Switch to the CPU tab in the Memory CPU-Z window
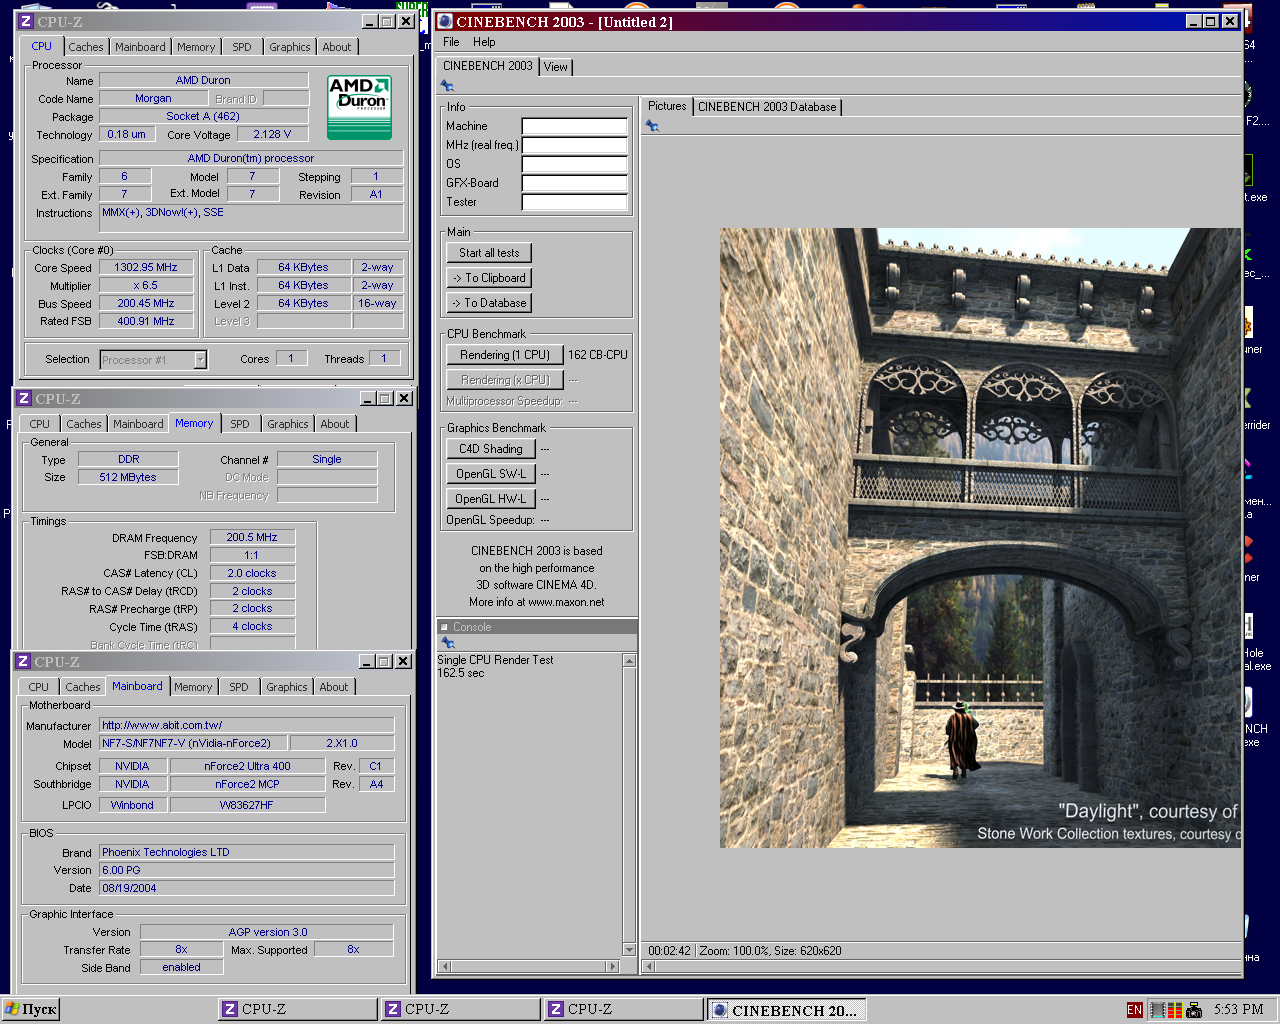 coord(40,424)
